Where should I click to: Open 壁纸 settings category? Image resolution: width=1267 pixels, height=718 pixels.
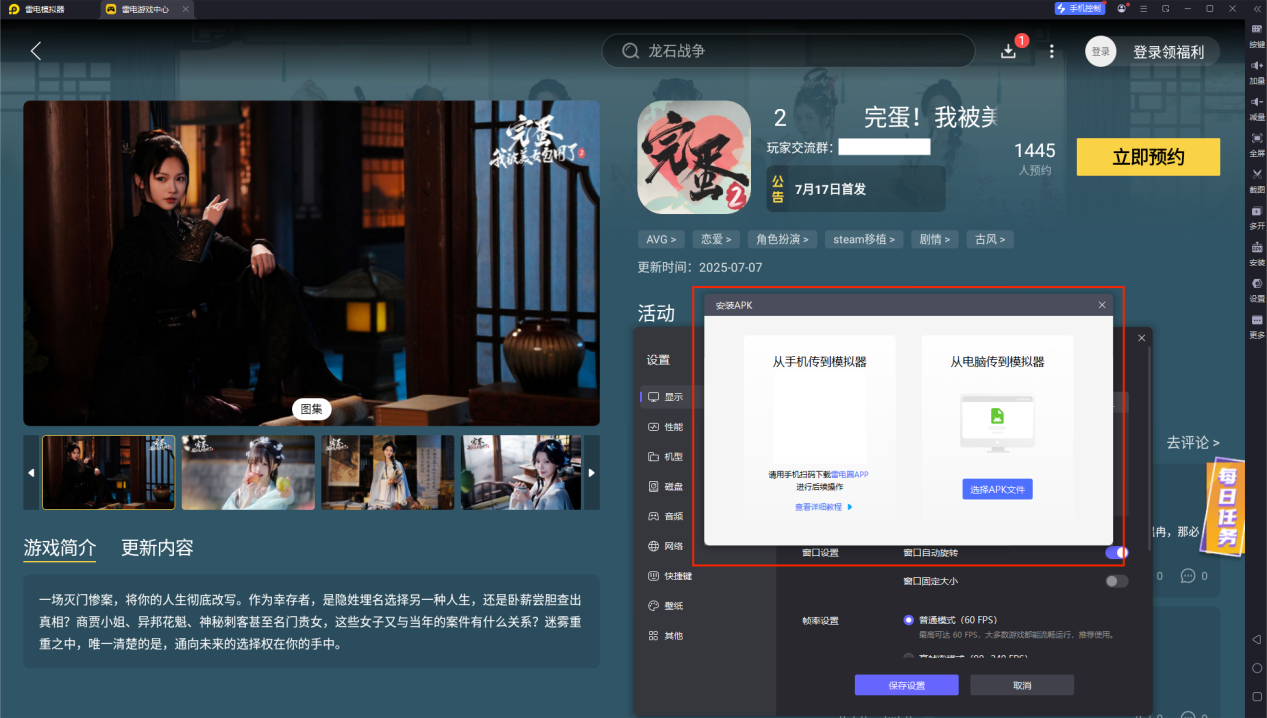pos(666,606)
